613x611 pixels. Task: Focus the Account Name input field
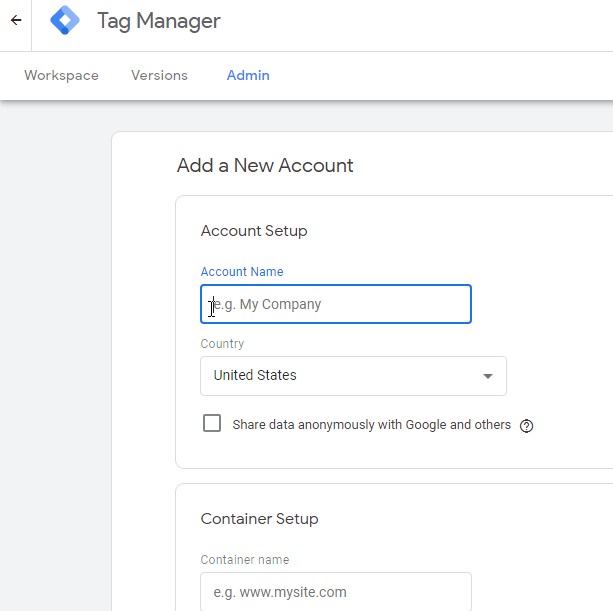tap(336, 304)
